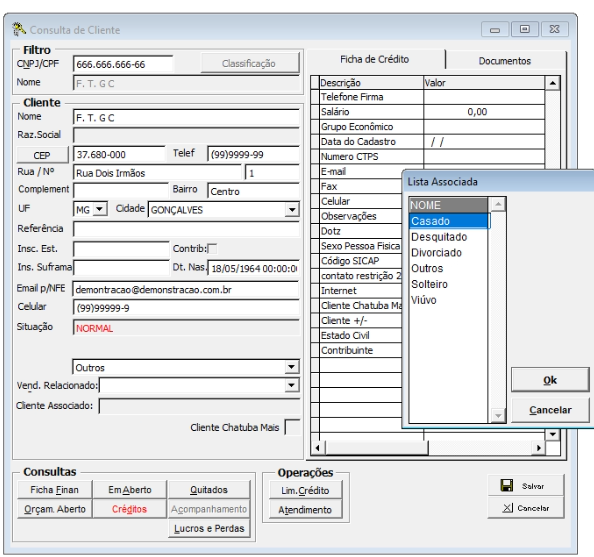
Task: Click the application icon in title bar
Action: click(19, 29)
